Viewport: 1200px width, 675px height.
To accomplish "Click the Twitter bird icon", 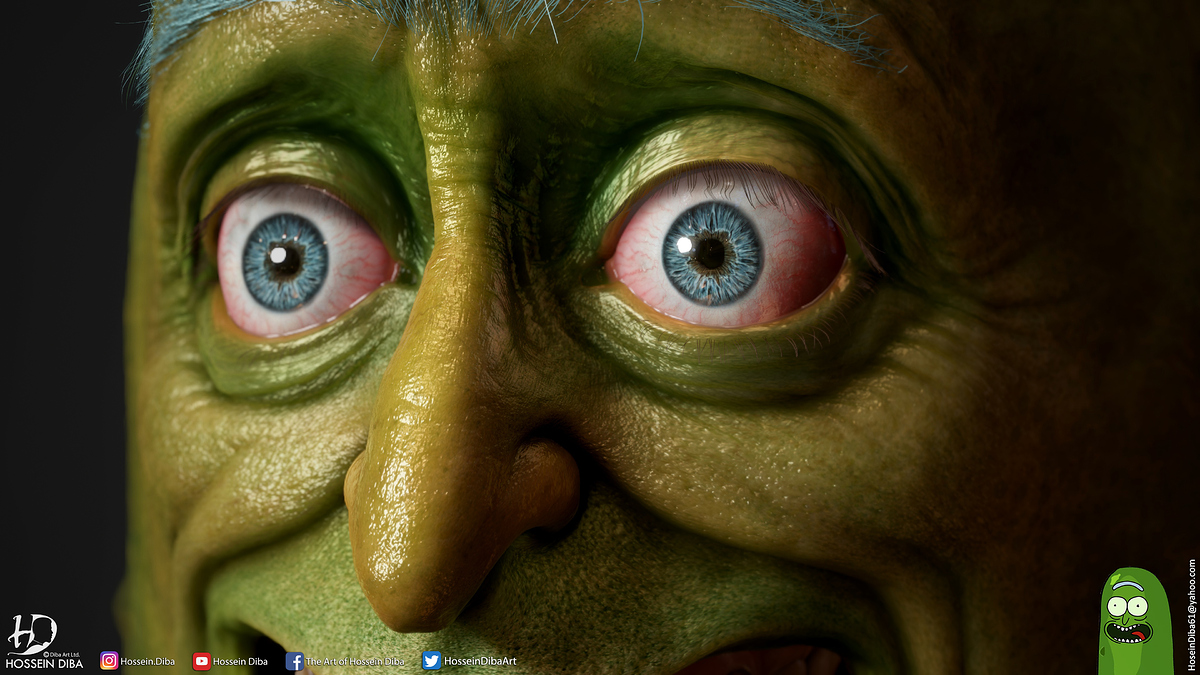I will point(431,661).
